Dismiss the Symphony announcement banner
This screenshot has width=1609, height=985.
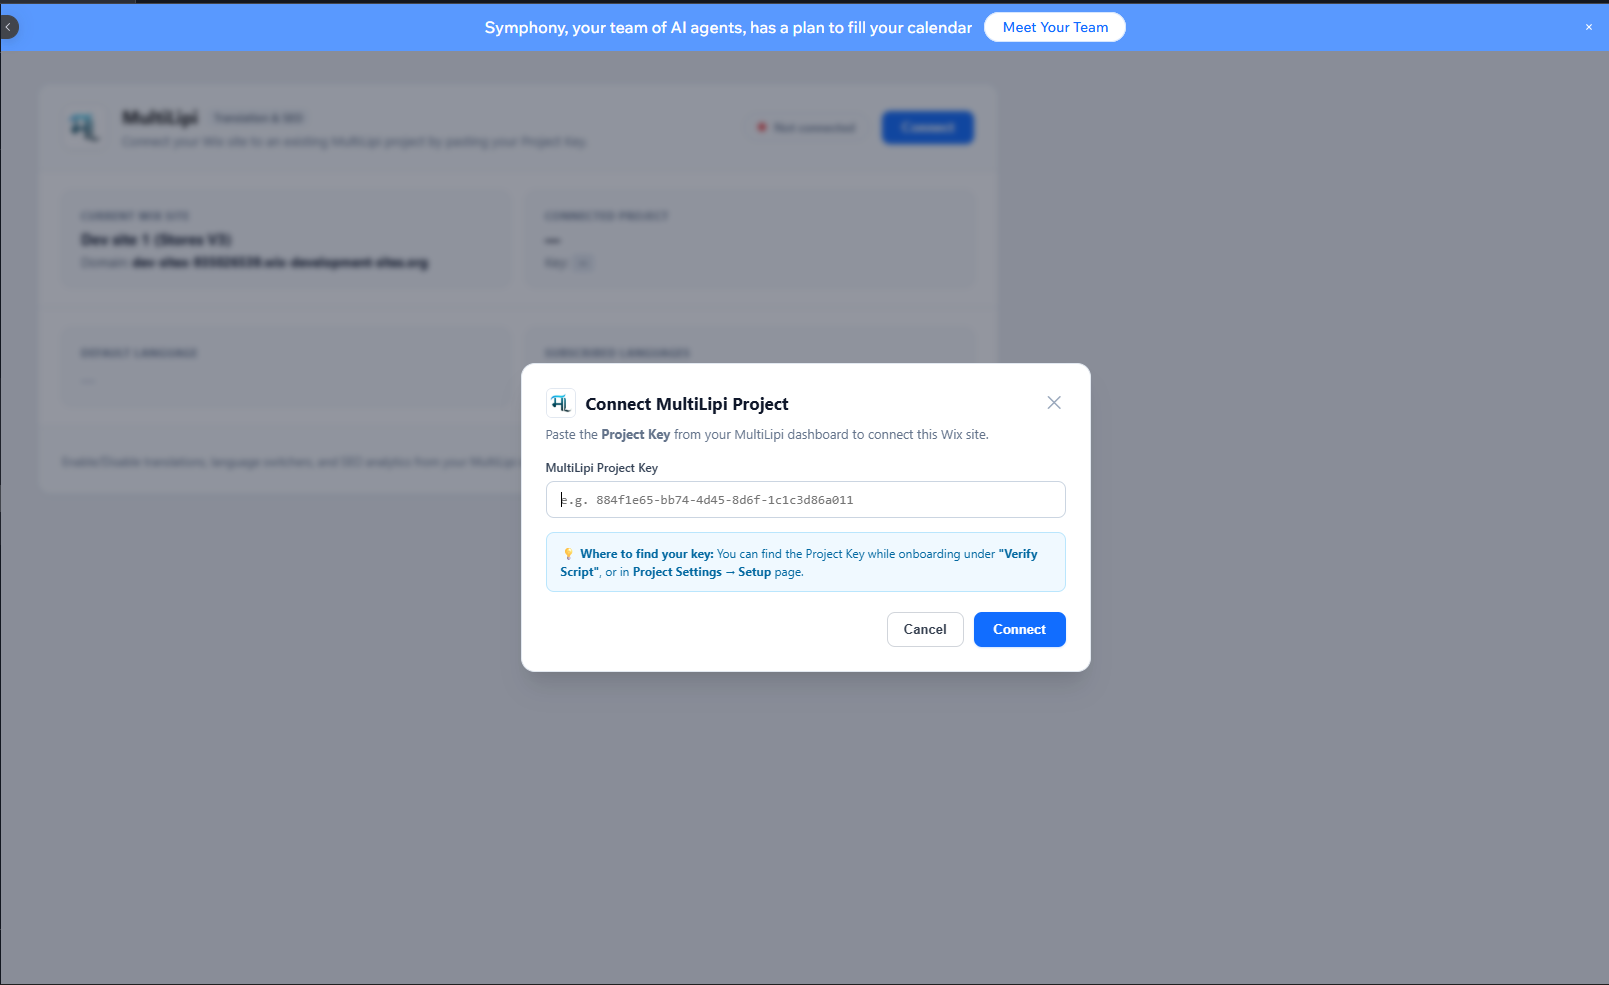click(1588, 28)
